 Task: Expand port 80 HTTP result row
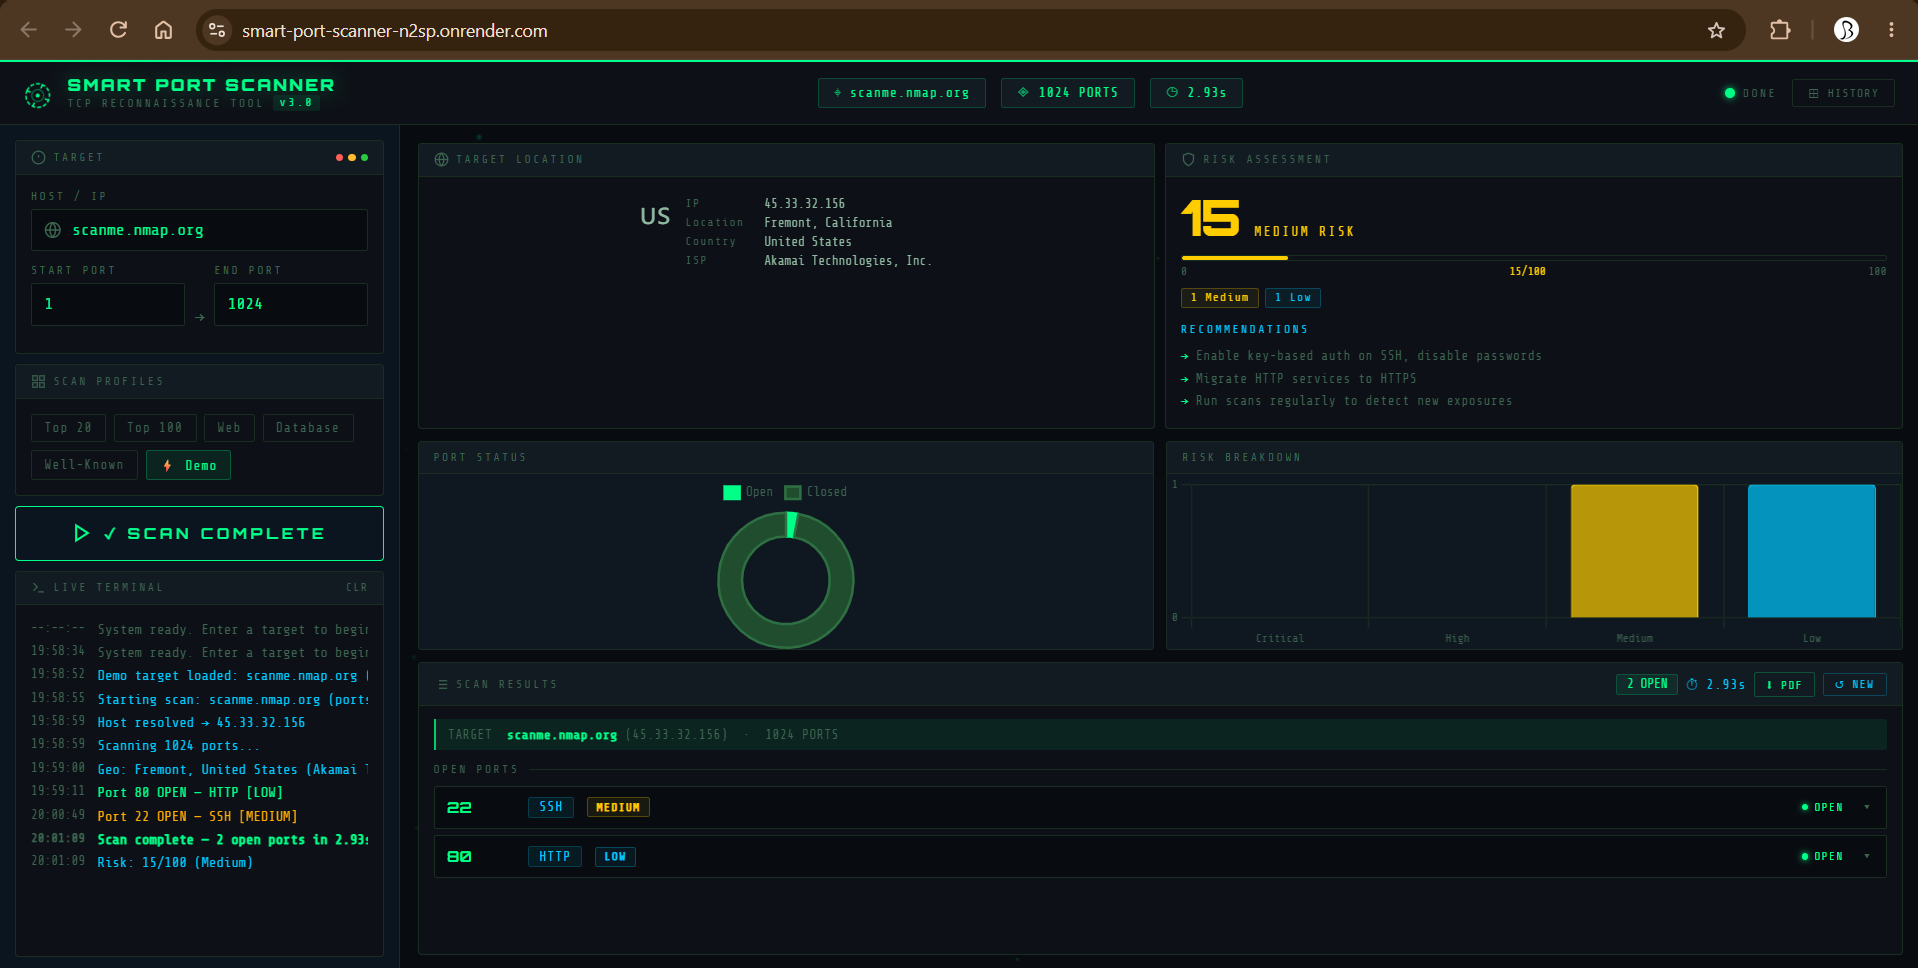click(x=1160, y=856)
